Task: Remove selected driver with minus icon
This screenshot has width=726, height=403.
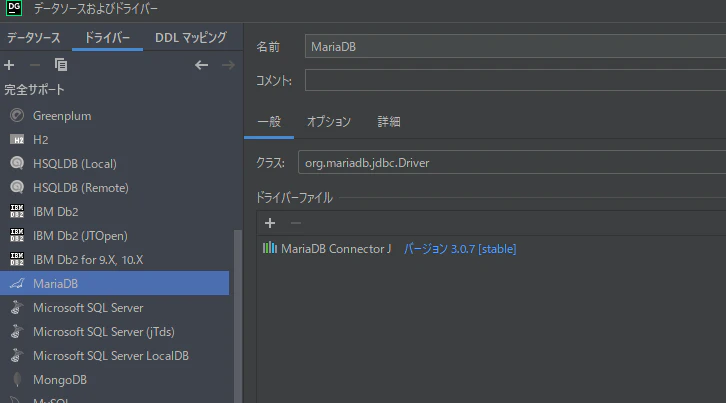Action: pos(35,65)
